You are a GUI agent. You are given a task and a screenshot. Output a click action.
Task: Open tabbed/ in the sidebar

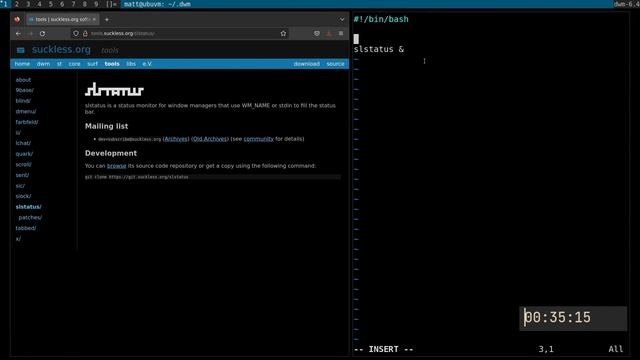coord(26,228)
